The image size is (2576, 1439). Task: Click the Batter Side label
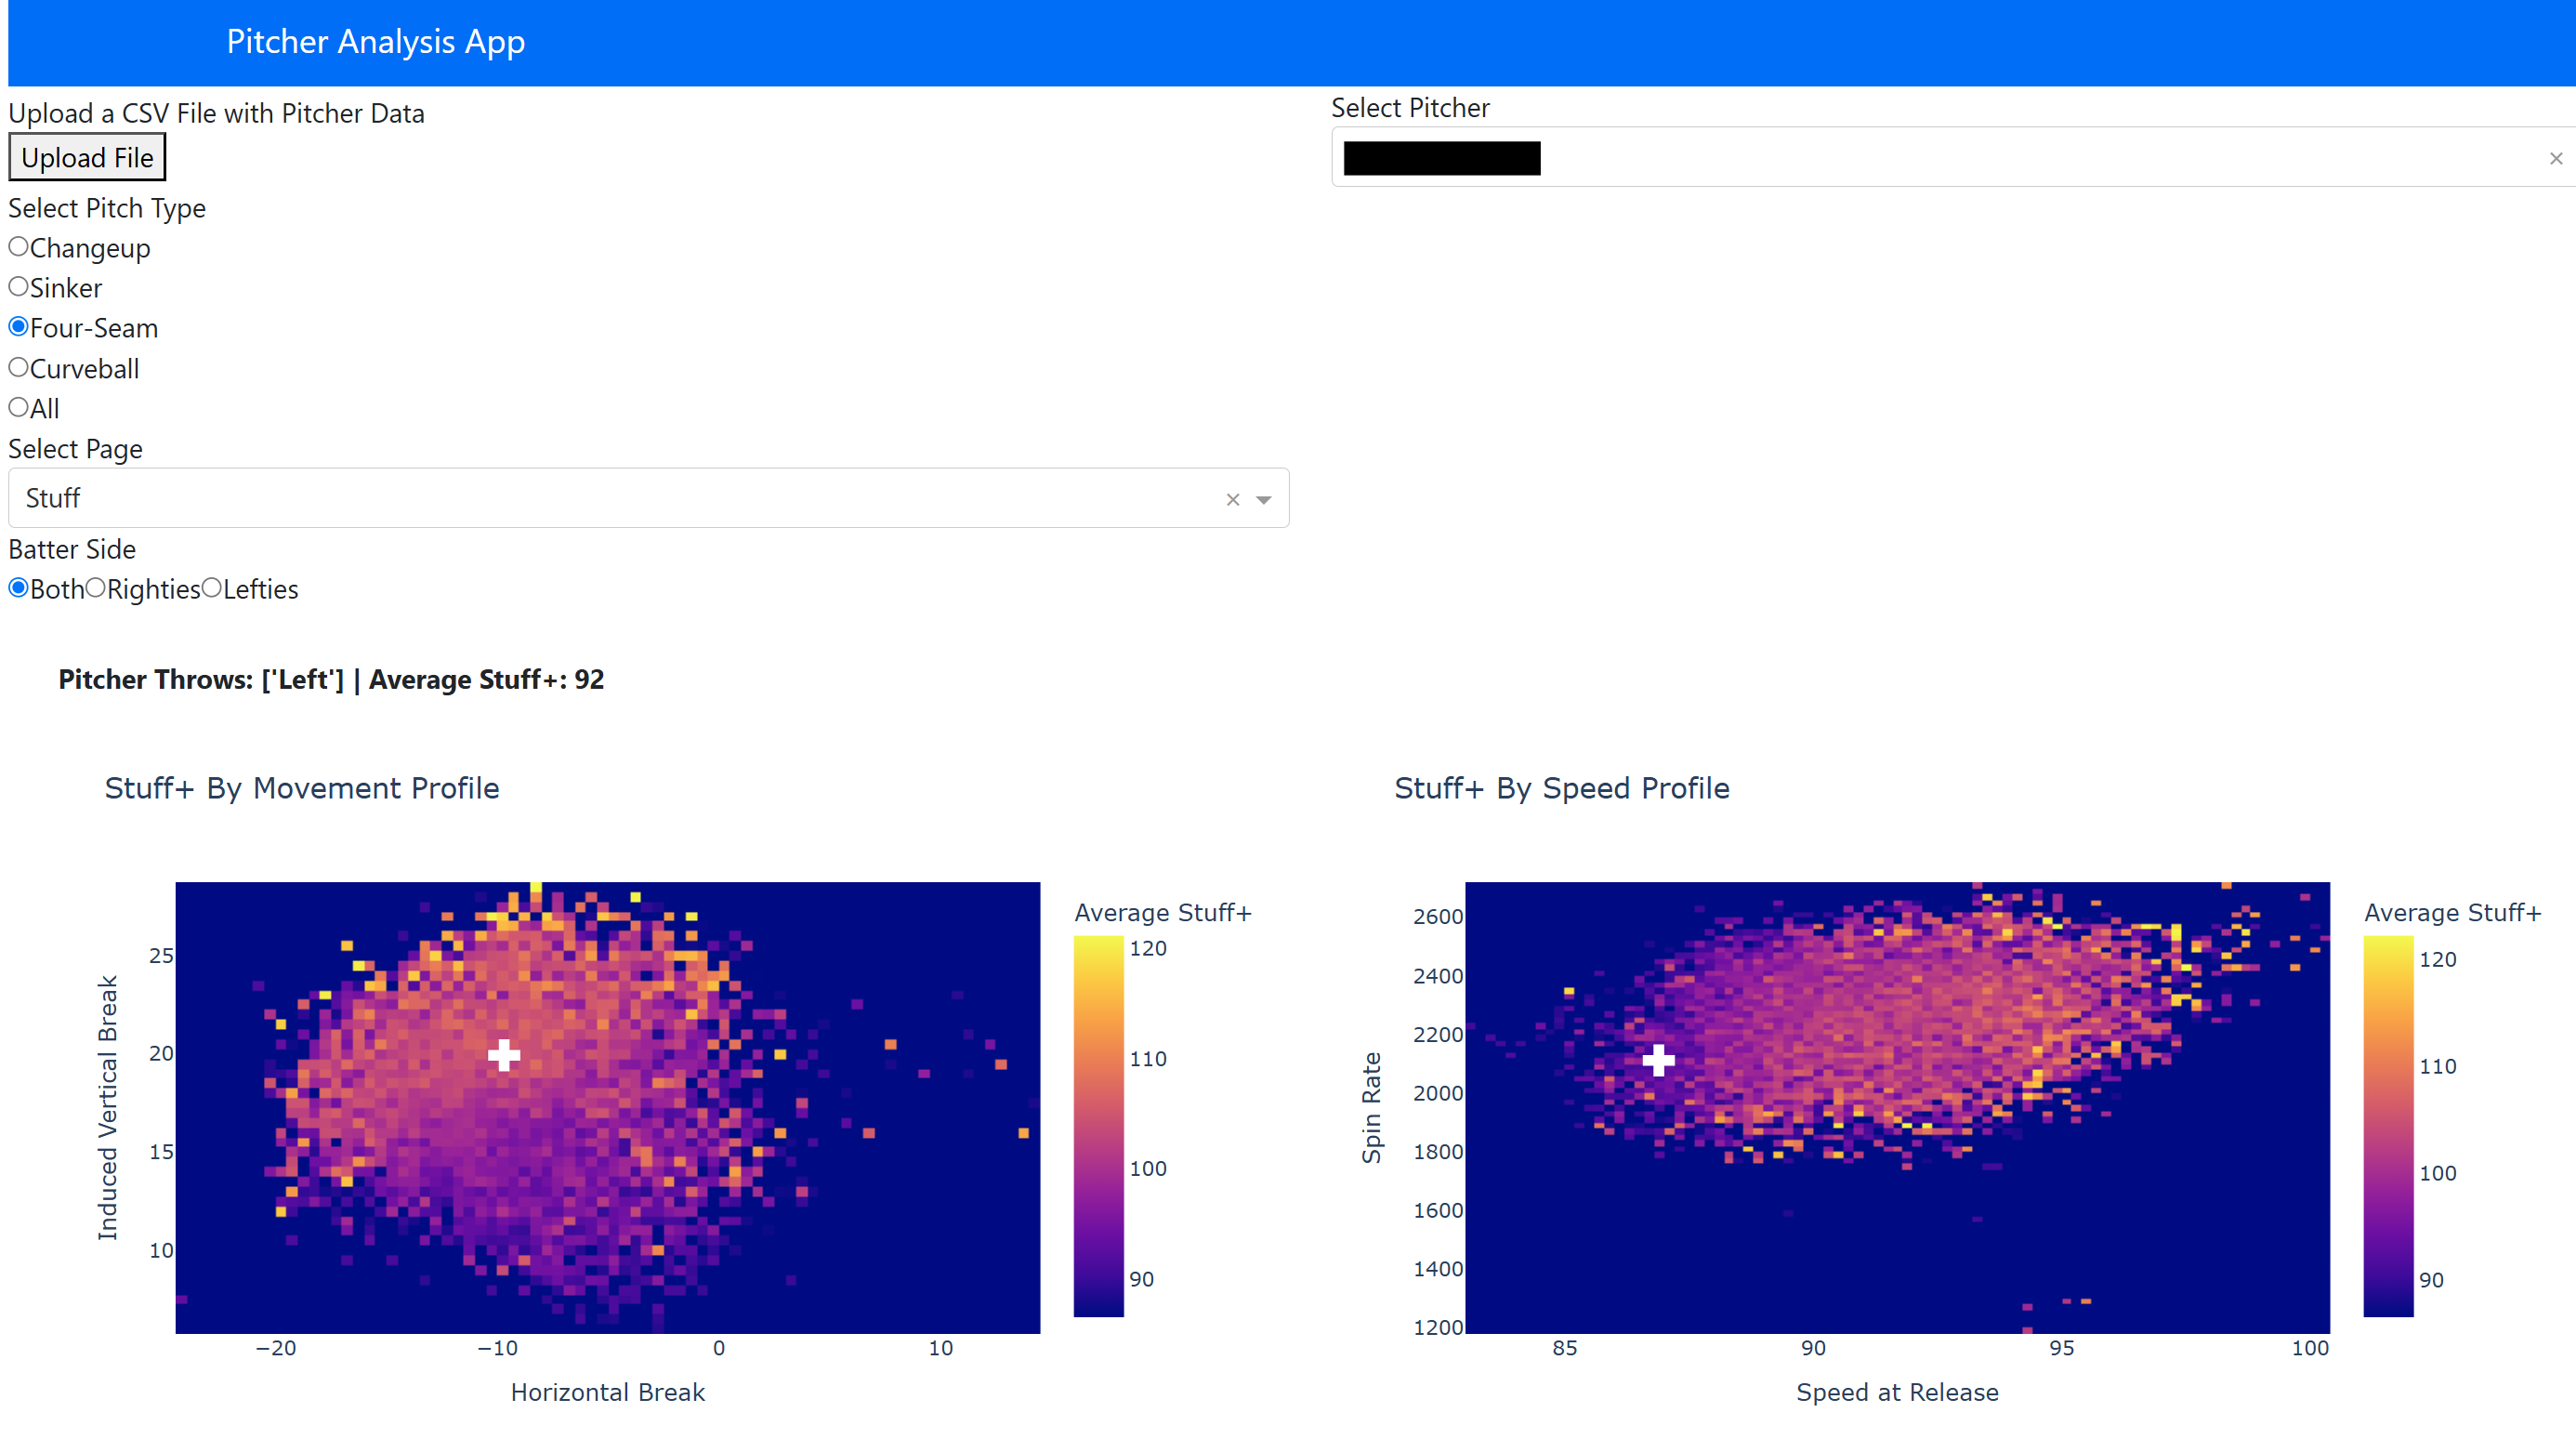click(72, 550)
